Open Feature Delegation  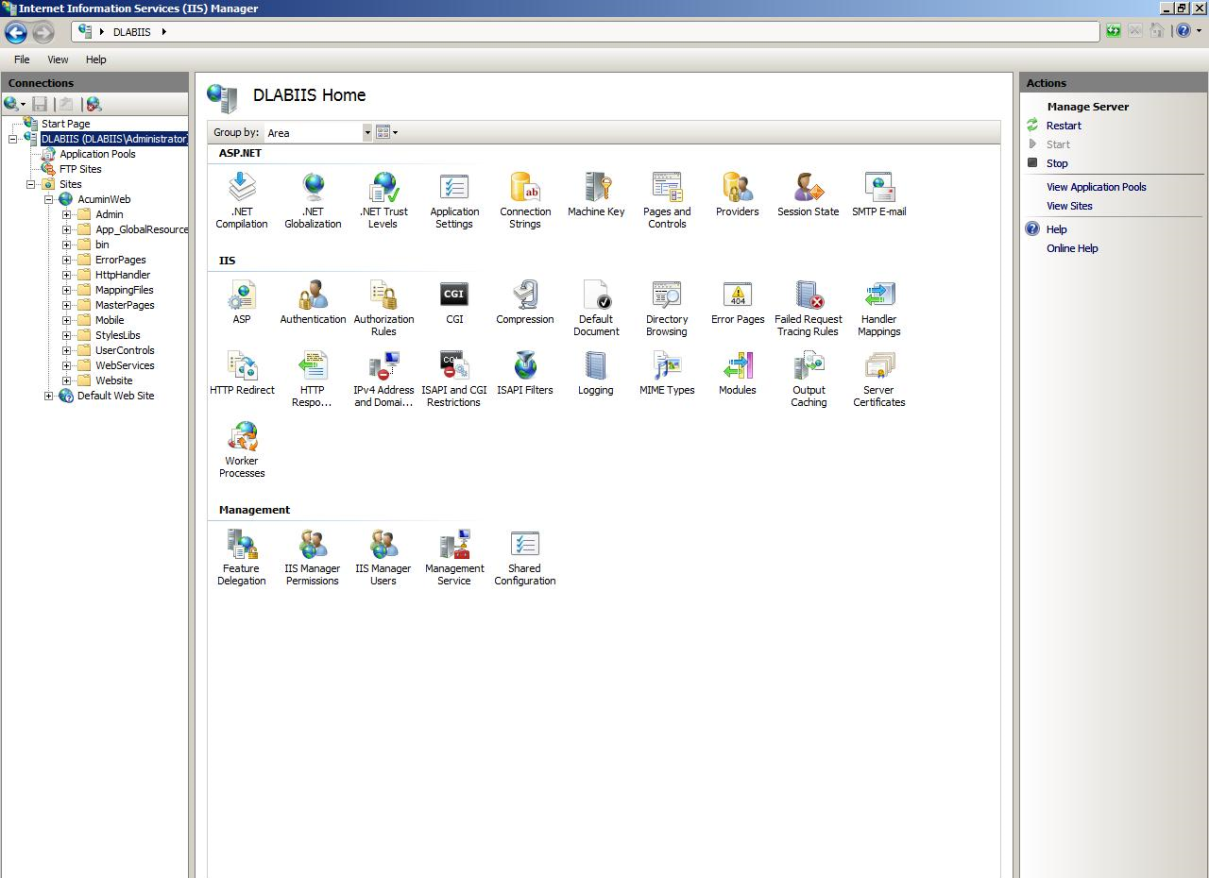(242, 557)
